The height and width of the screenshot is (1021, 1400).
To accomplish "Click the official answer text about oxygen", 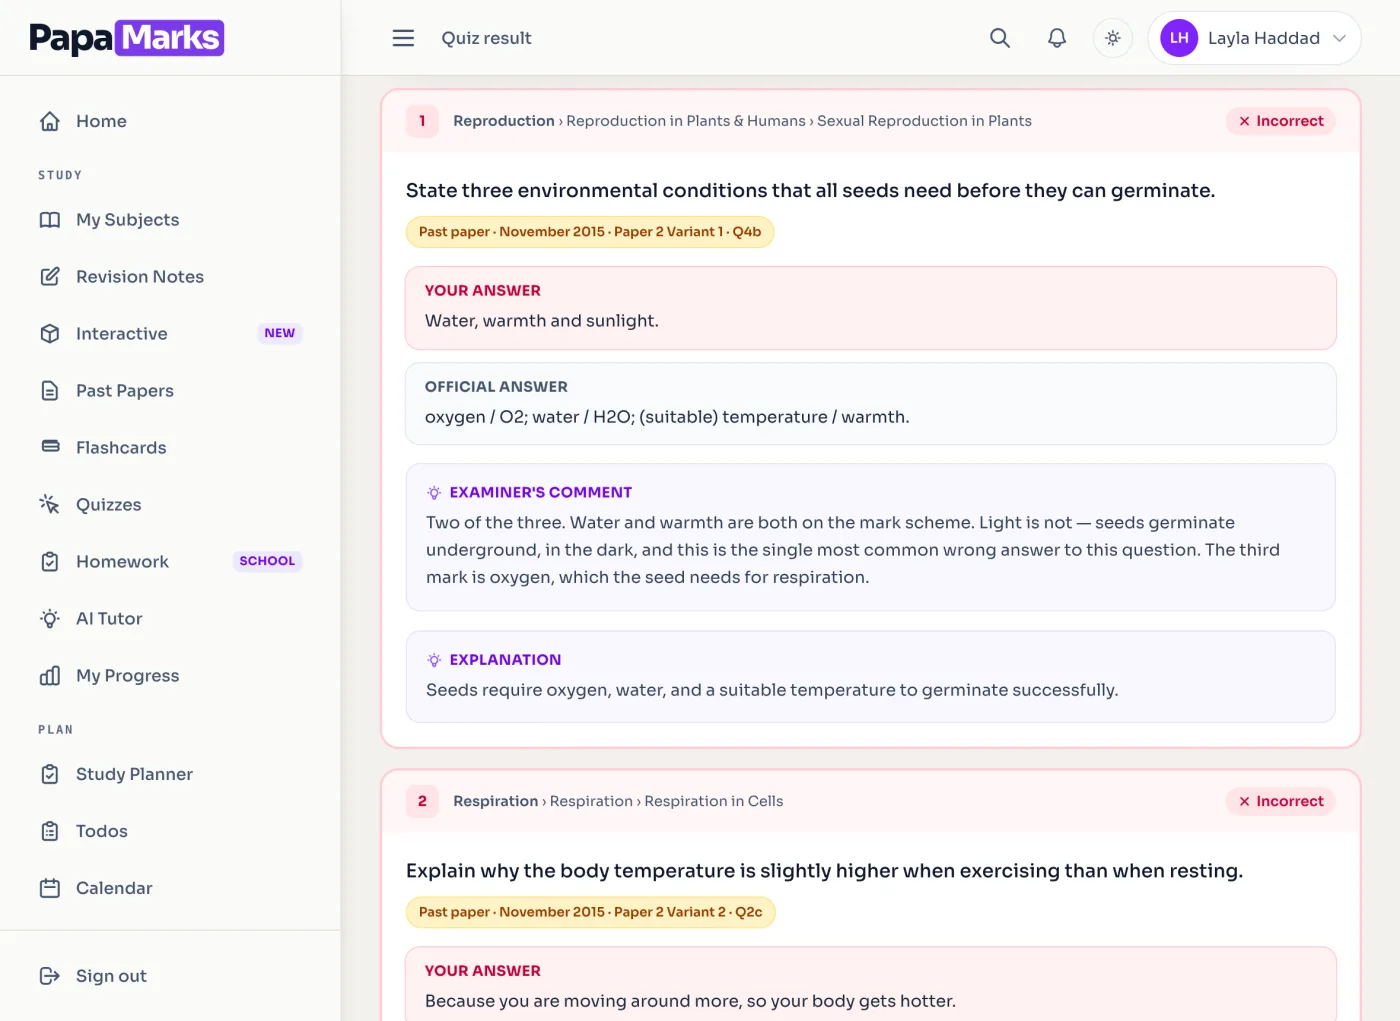I will (x=667, y=417).
